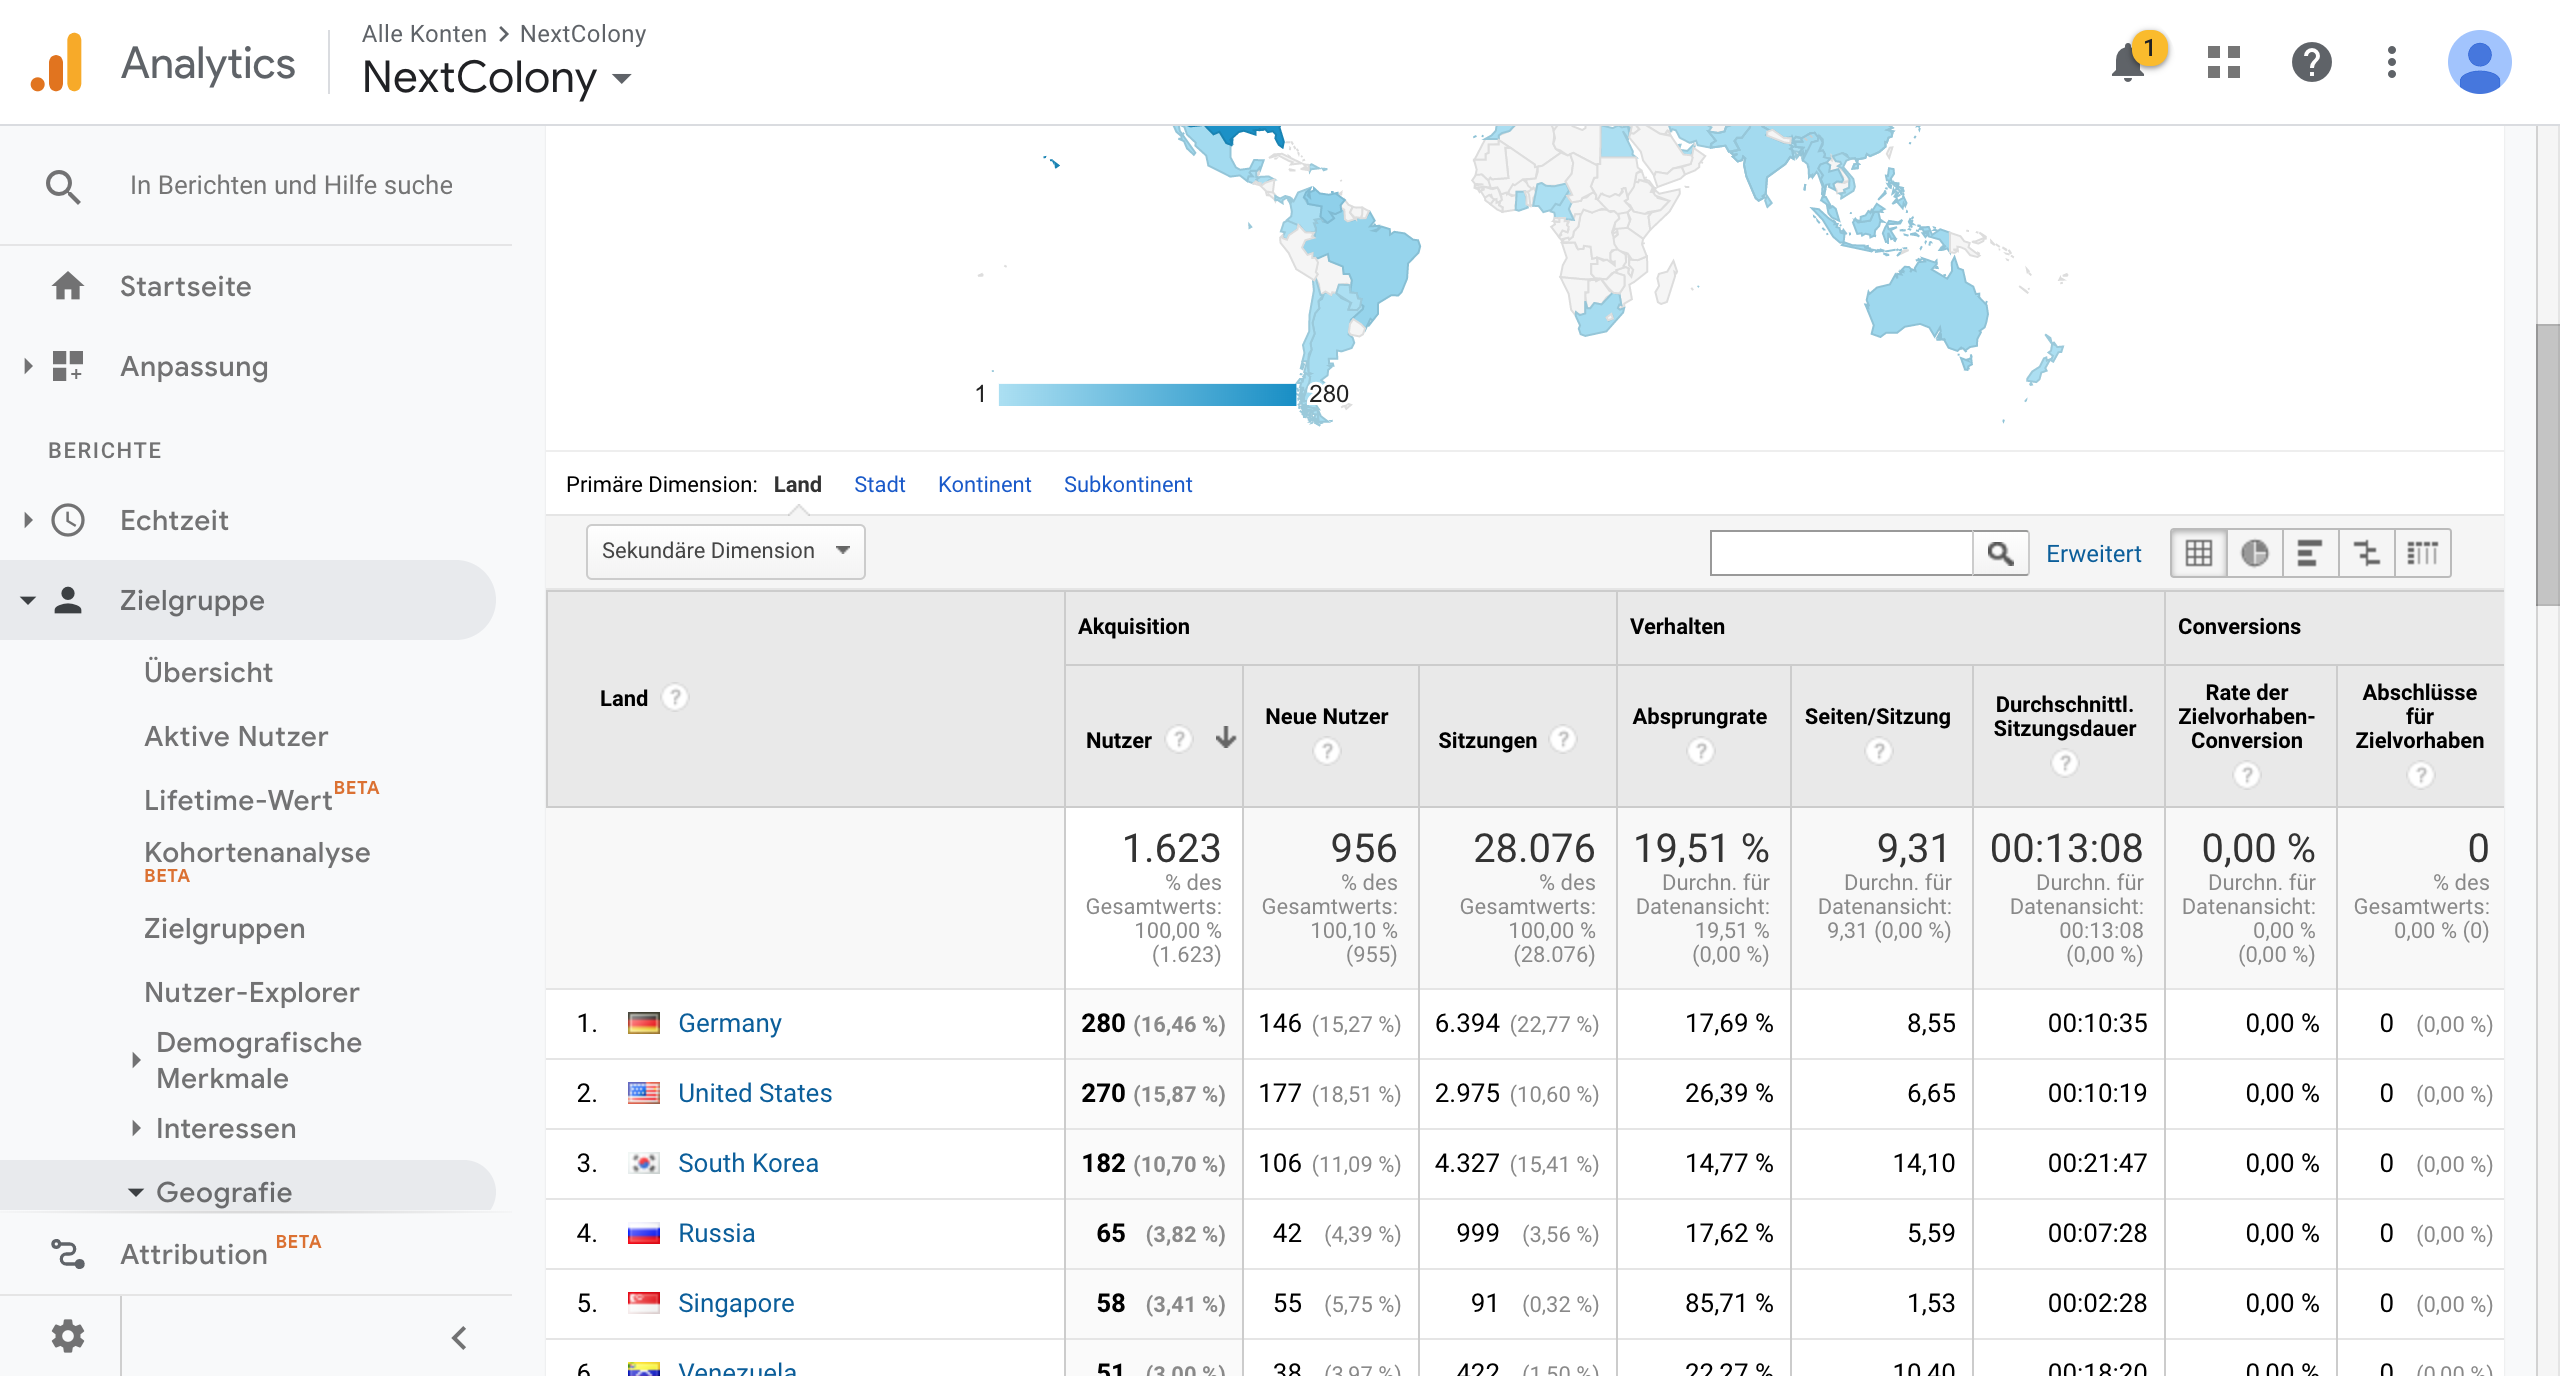The width and height of the screenshot is (2560, 1376).
Task: Click the user color gradient legend bar
Action: tap(1147, 394)
